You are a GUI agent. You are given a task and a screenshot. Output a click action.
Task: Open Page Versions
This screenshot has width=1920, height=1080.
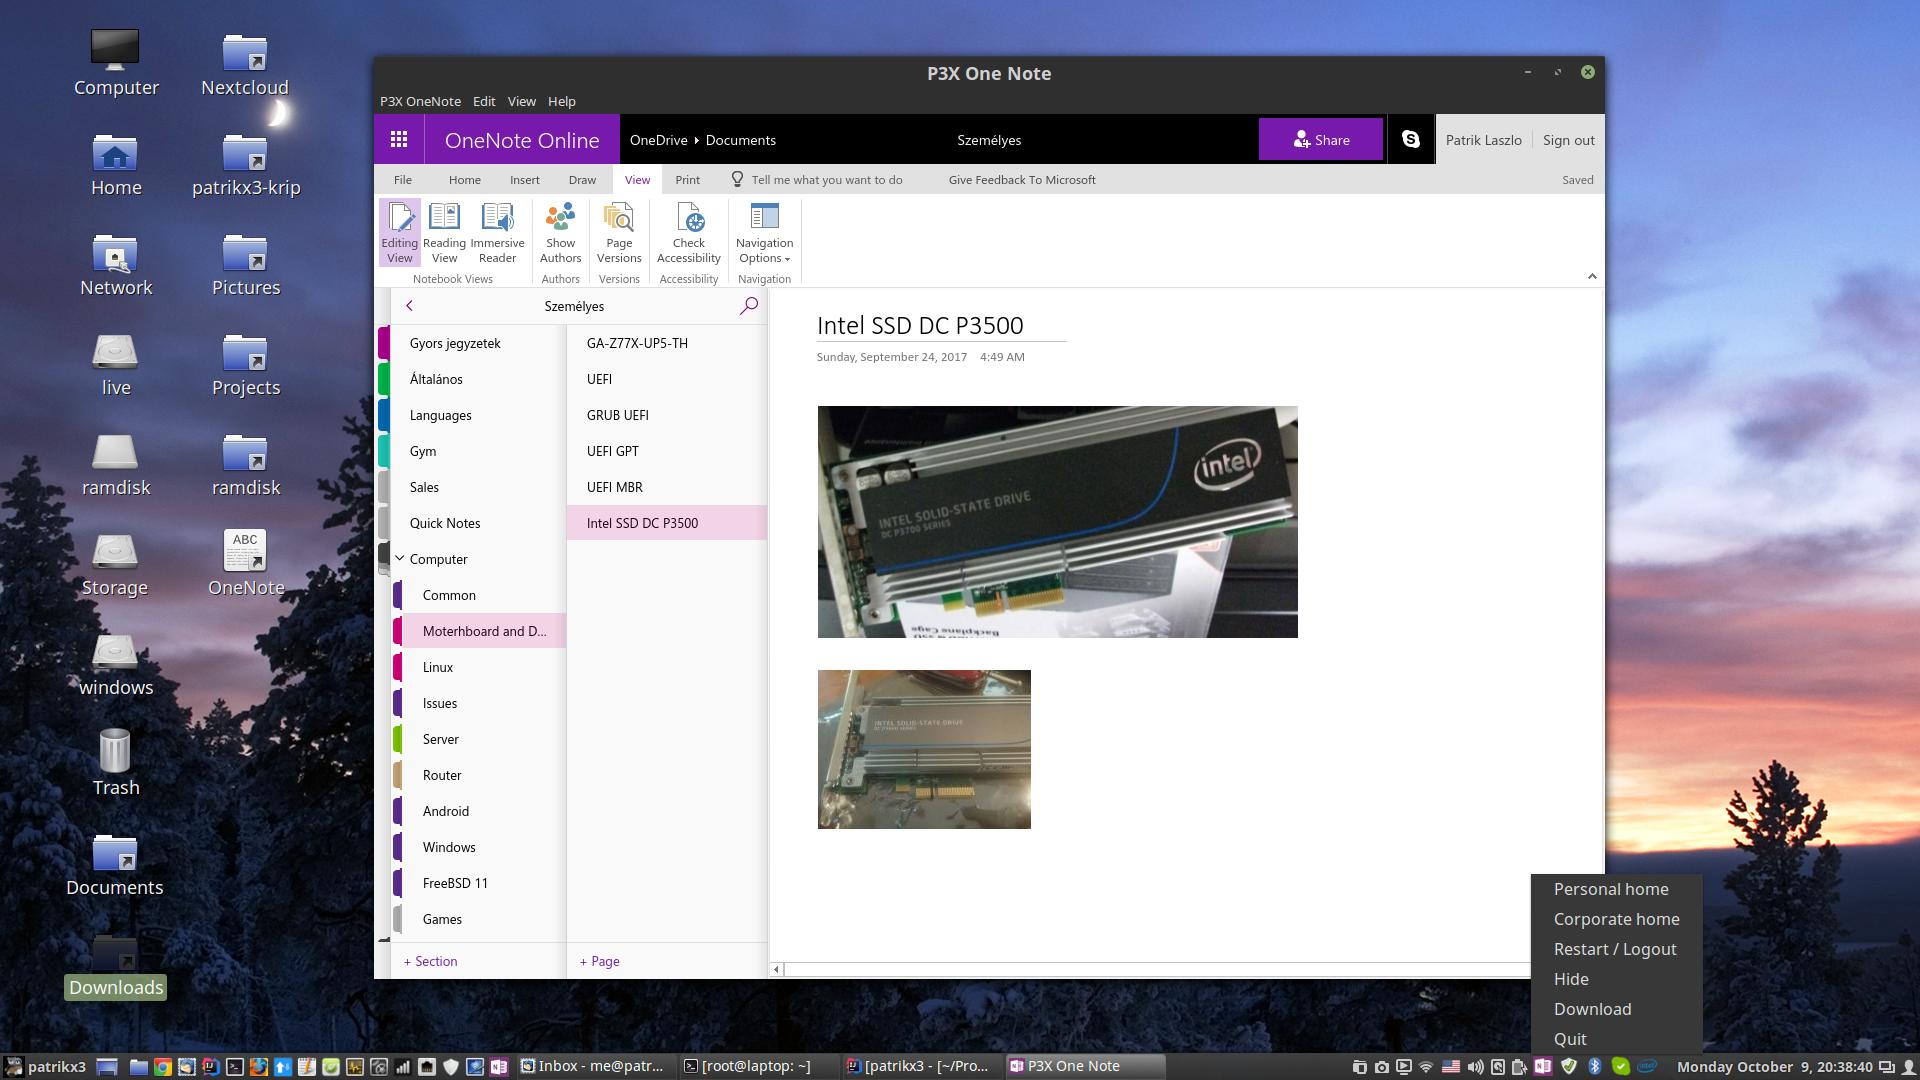point(619,232)
